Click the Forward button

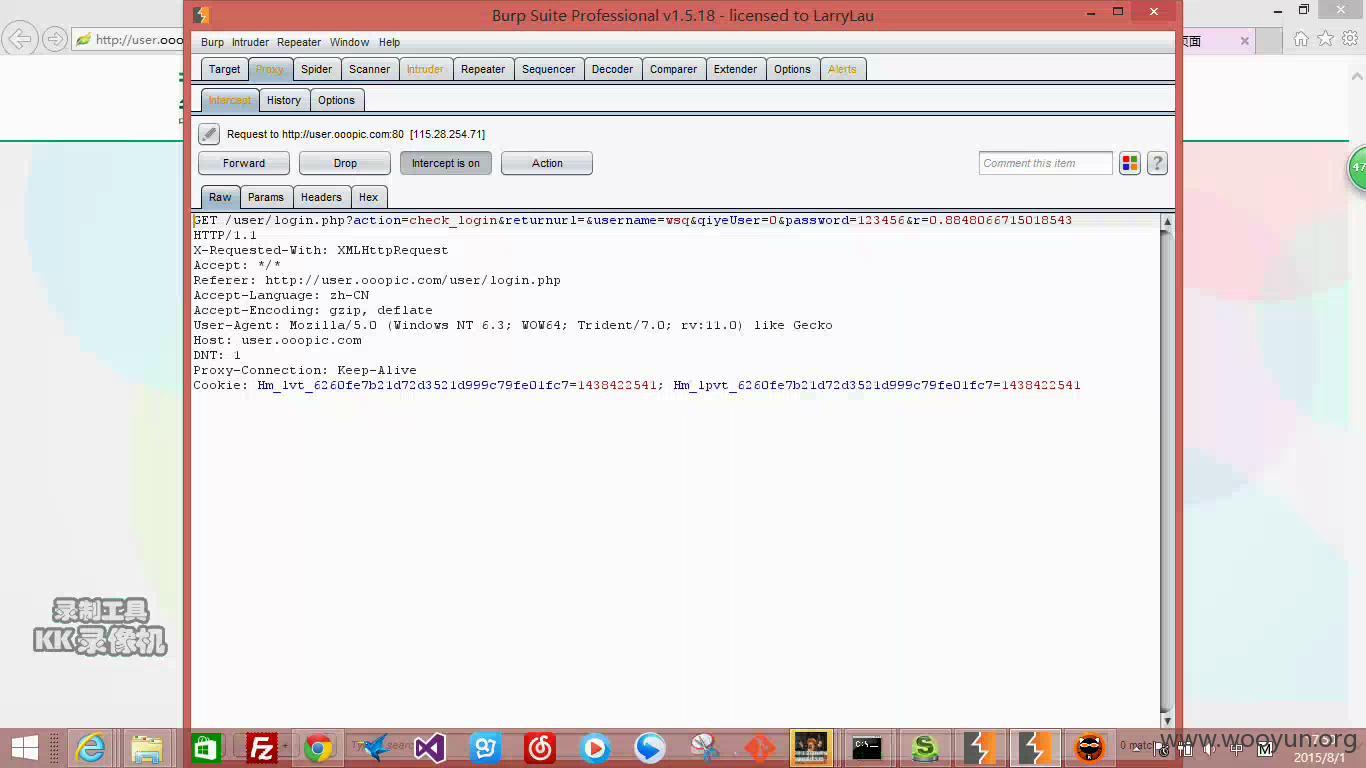click(244, 163)
